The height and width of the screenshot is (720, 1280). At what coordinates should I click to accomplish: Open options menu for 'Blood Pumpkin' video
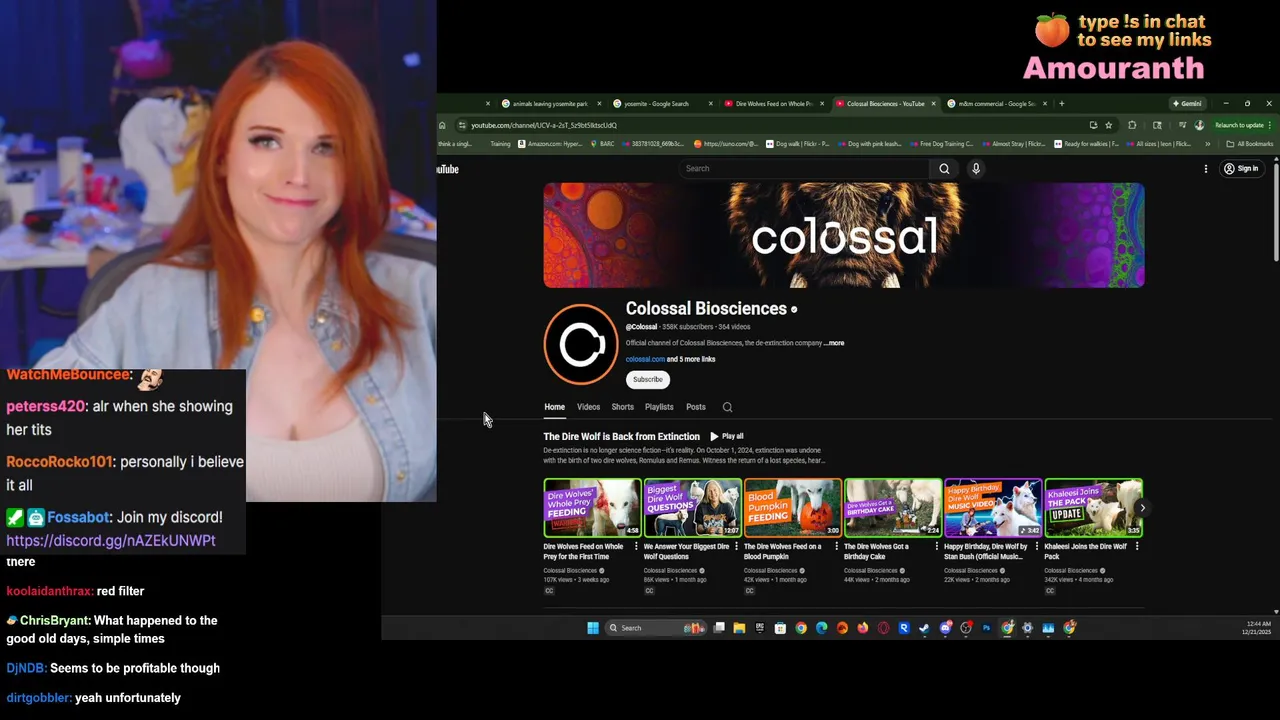tap(837, 547)
